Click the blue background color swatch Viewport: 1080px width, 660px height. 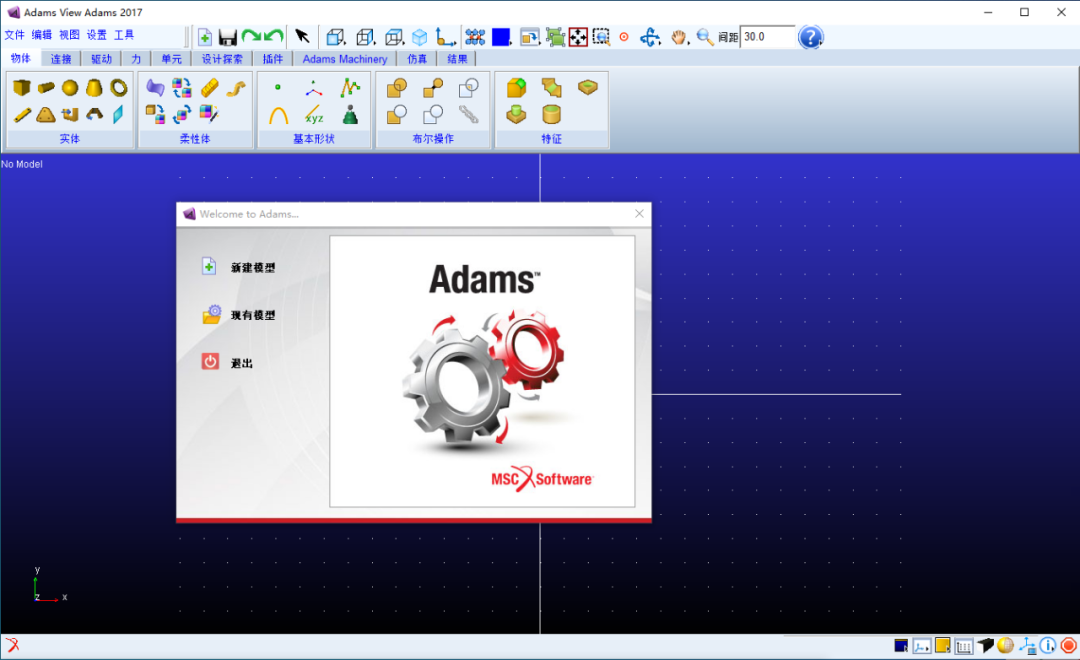pos(501,37)
